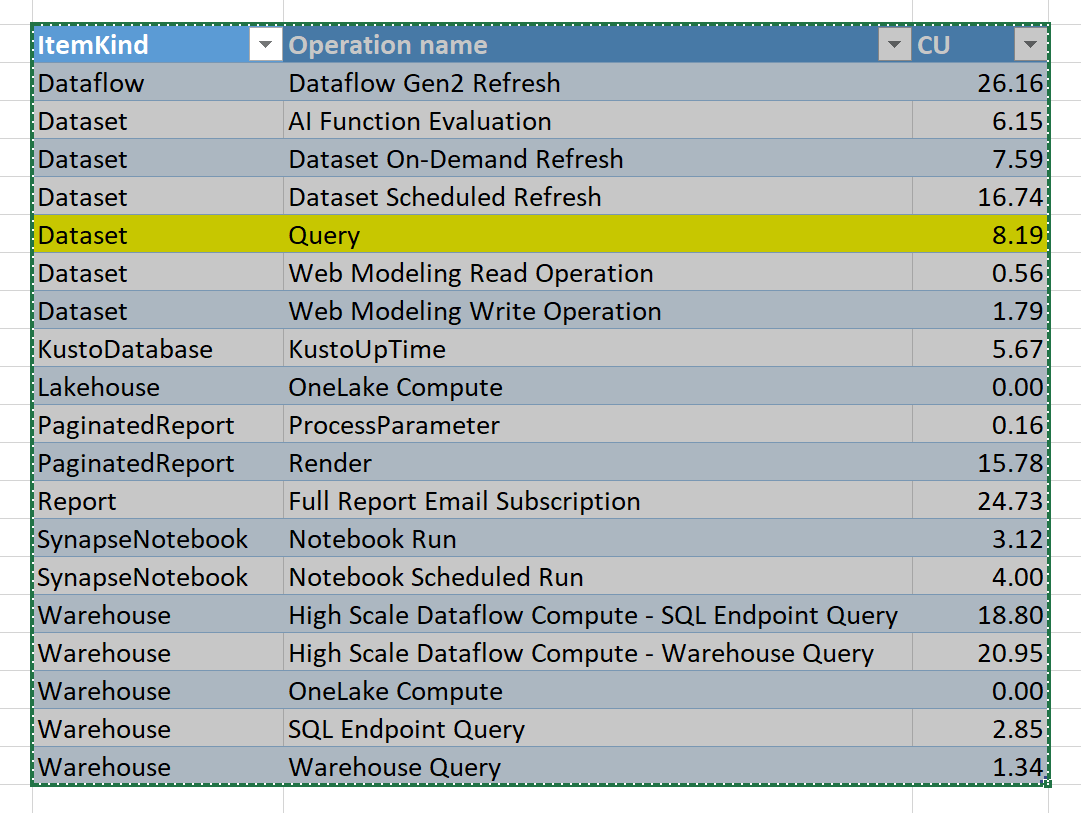Click the CU value 8.19
1081x813 pixels.
coord(1017,235)
